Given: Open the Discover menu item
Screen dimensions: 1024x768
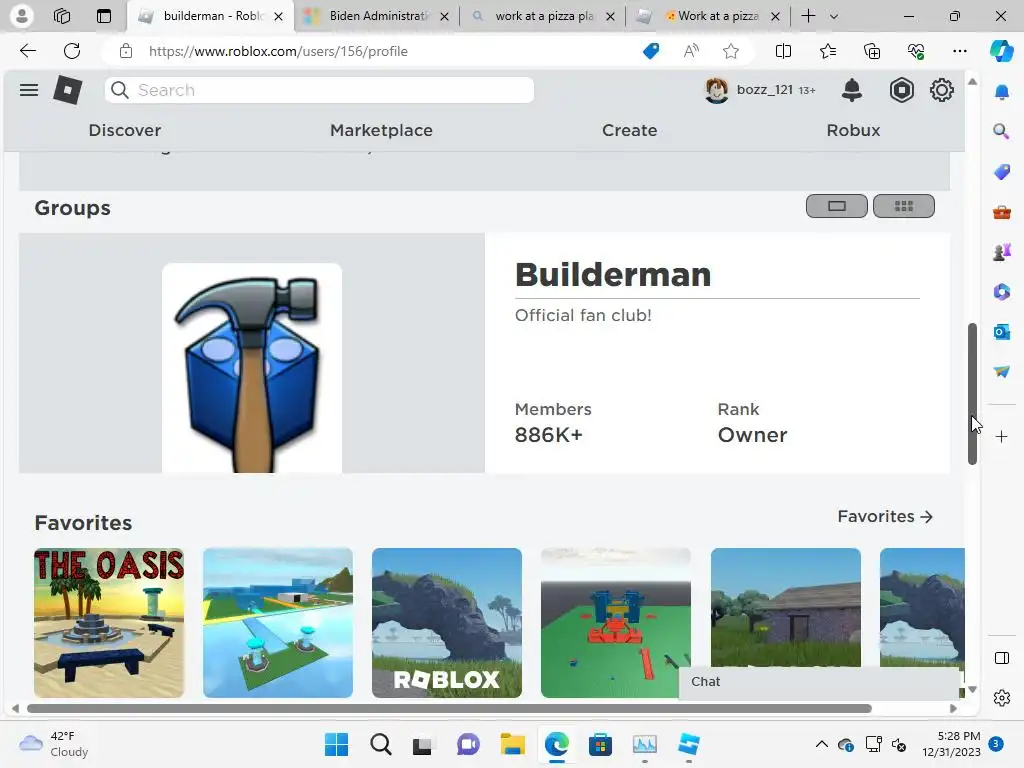Looking at the screenshot, I should click(x=125, y=130).
